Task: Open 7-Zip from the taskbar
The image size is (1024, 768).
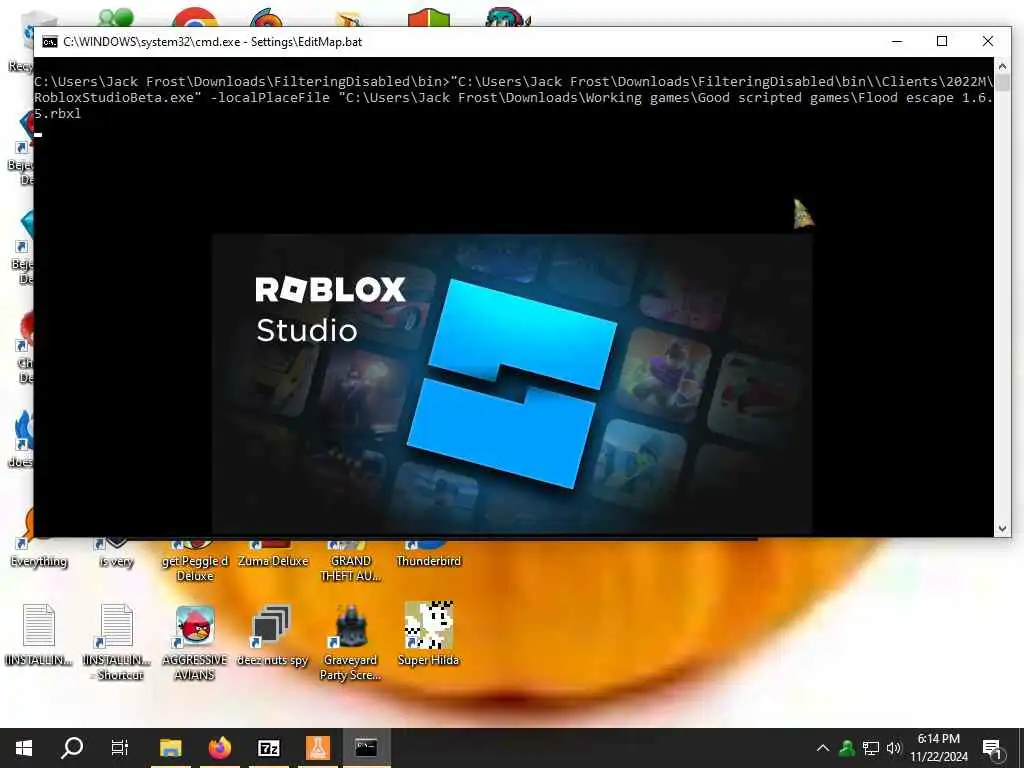Action: (269, 748)
